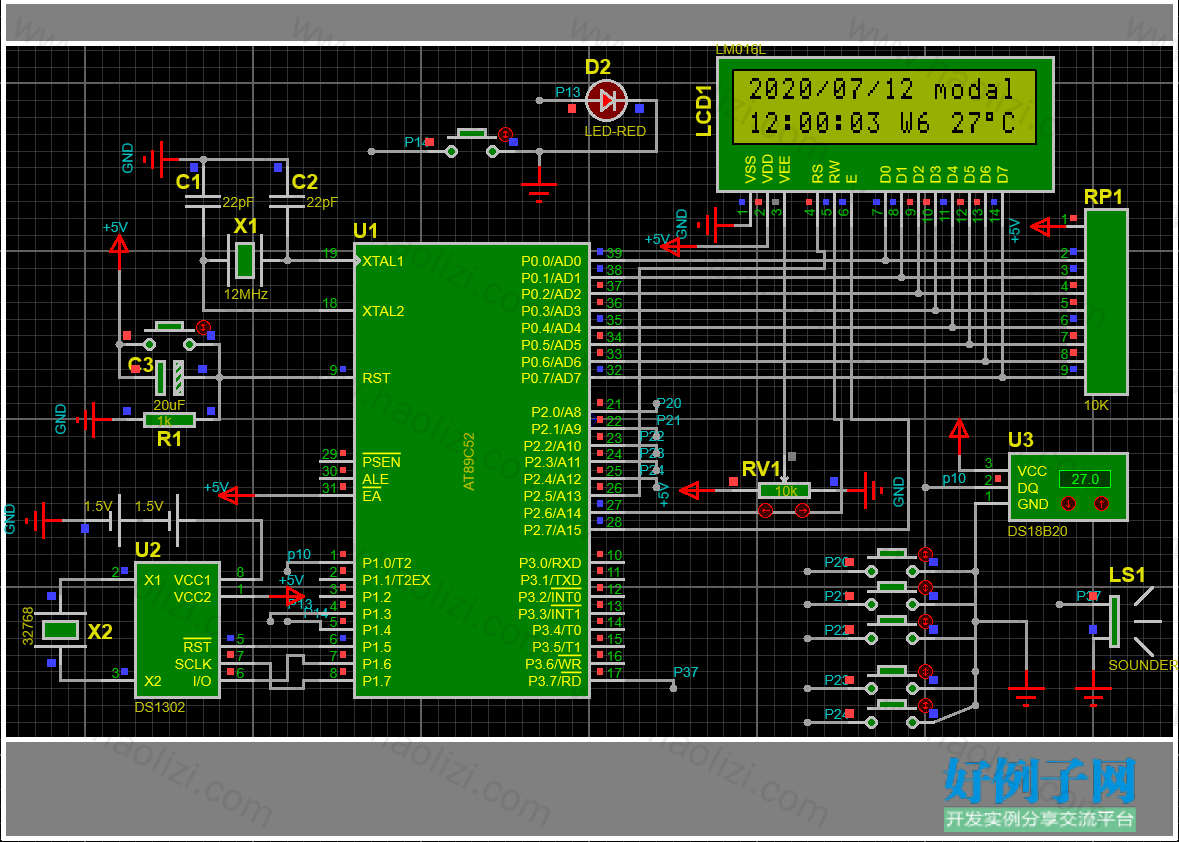This screenshot has width=1179, height=842.
Task: Toggle latch on the P23 push button
Action: (925, 671)
